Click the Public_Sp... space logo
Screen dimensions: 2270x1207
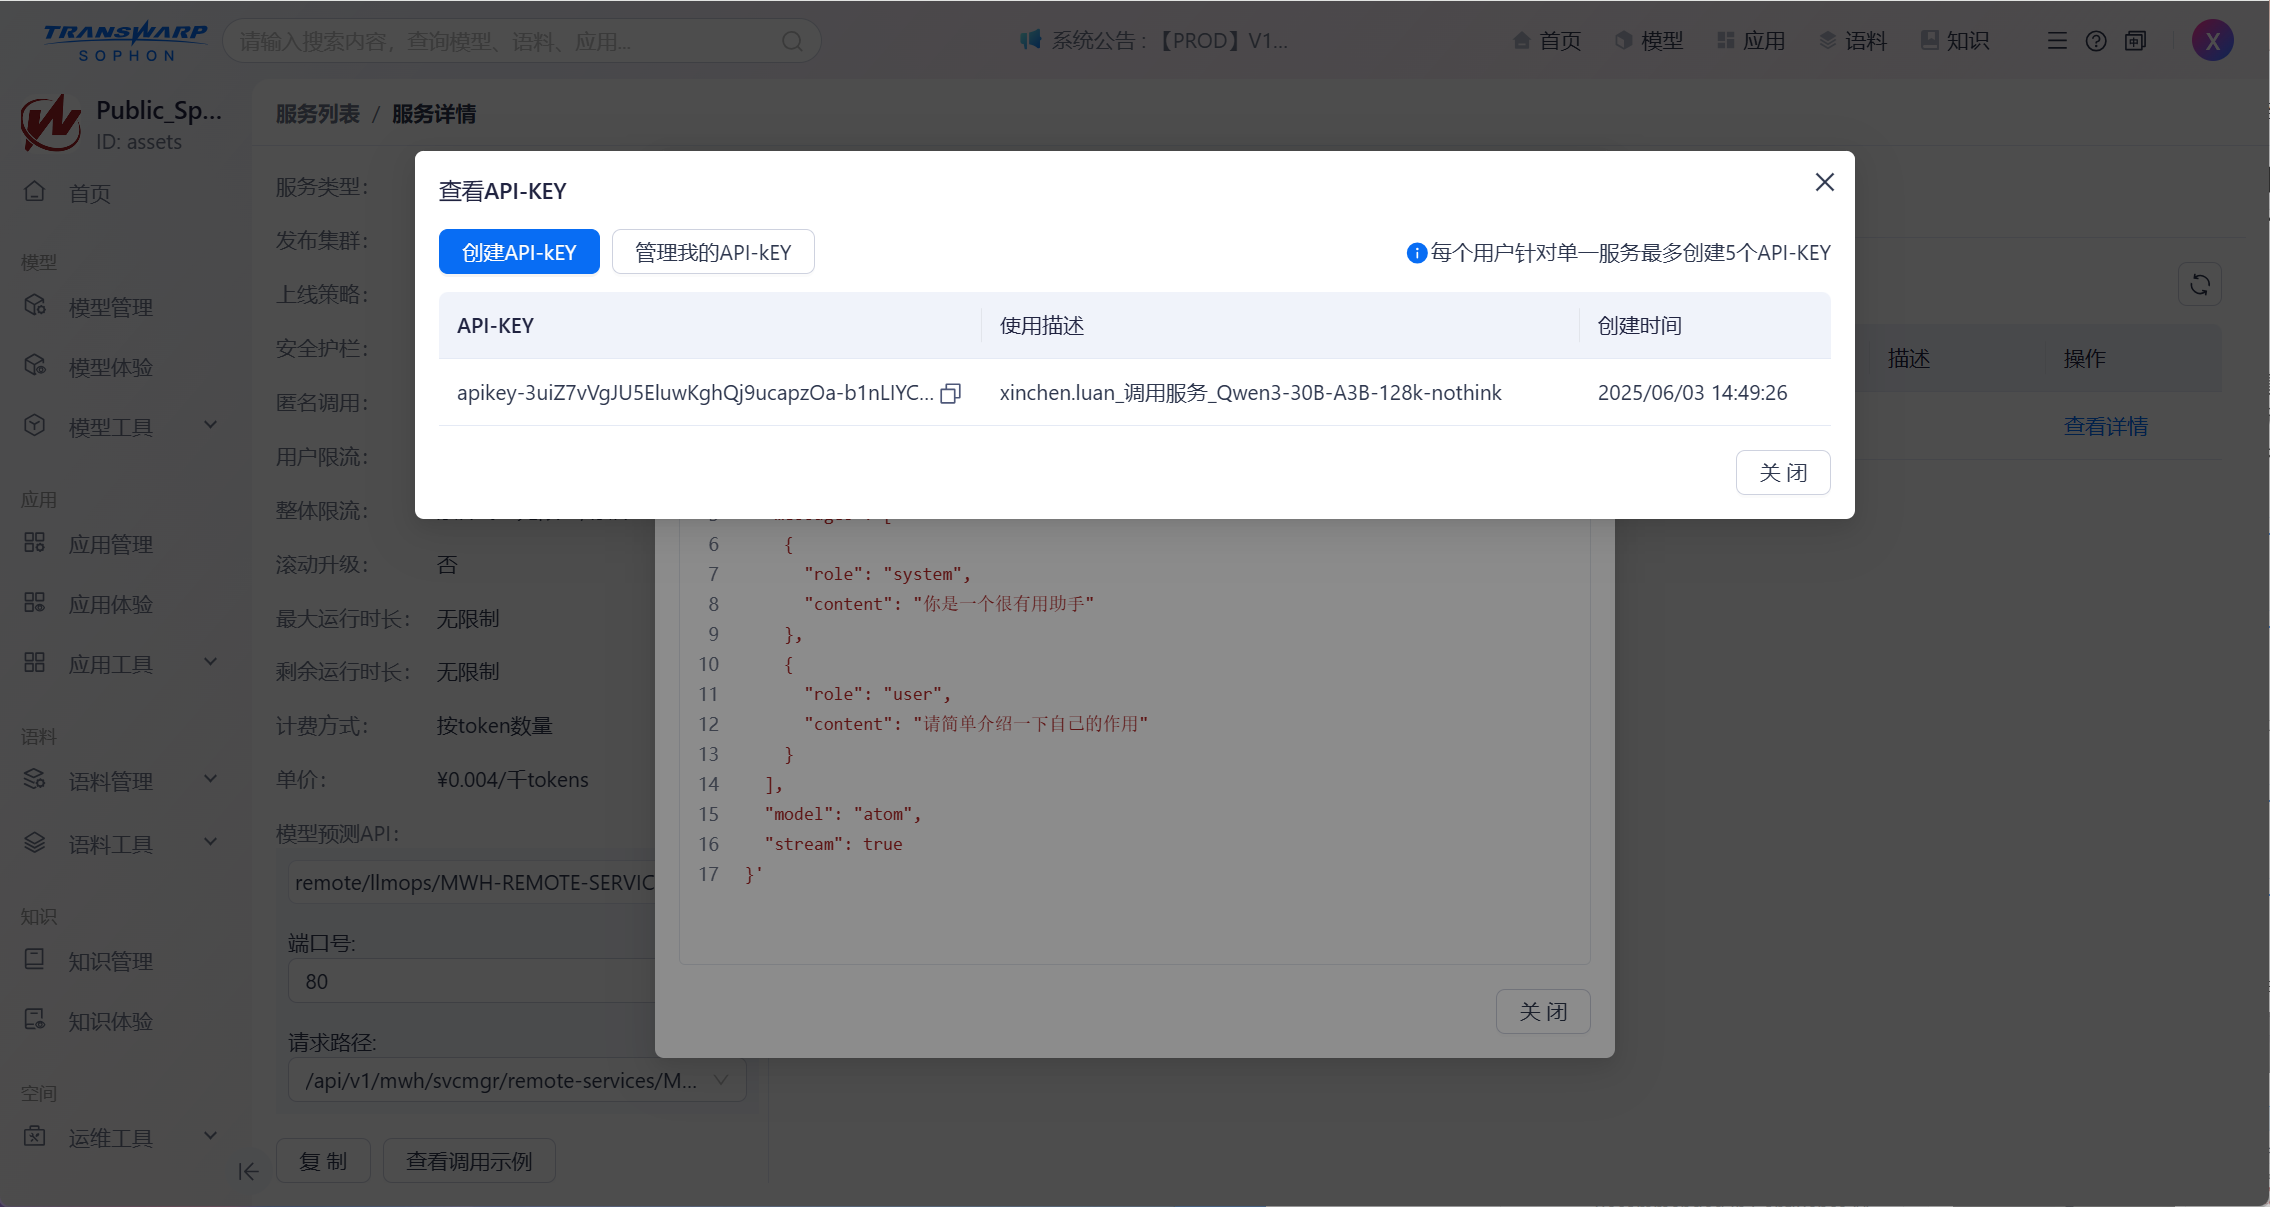click(x=50, y=123)
